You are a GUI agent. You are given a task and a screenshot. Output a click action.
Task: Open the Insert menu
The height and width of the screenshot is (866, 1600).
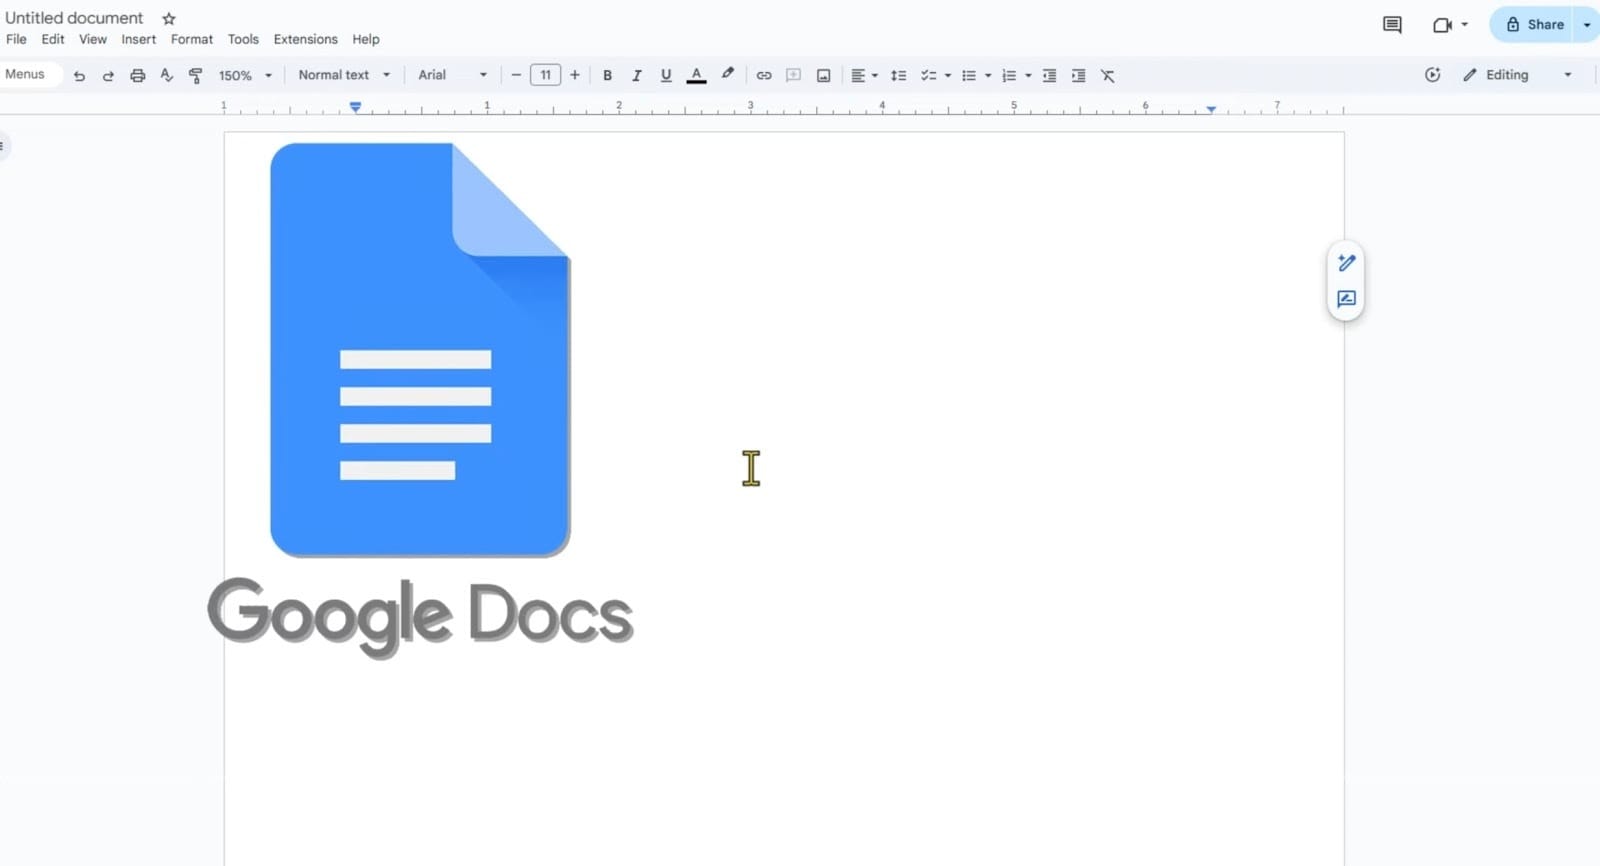click(x=139, y=39)
